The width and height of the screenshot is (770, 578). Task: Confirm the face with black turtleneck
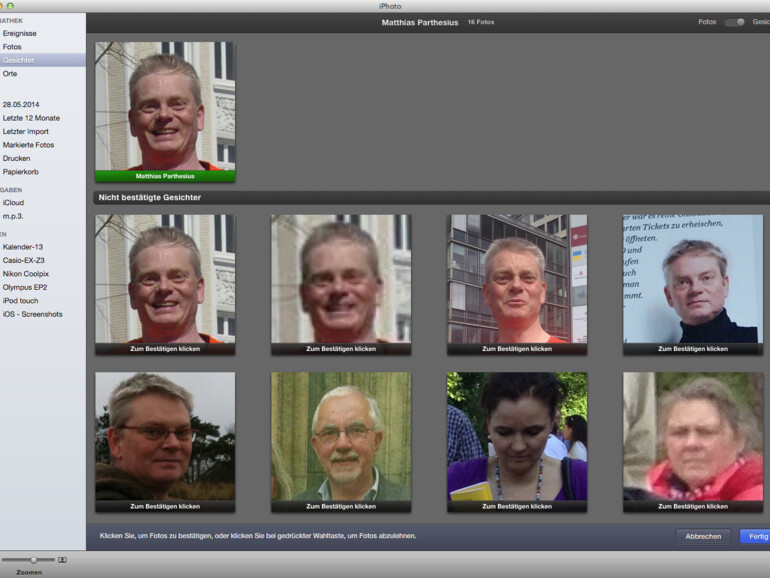pos(693,284)
